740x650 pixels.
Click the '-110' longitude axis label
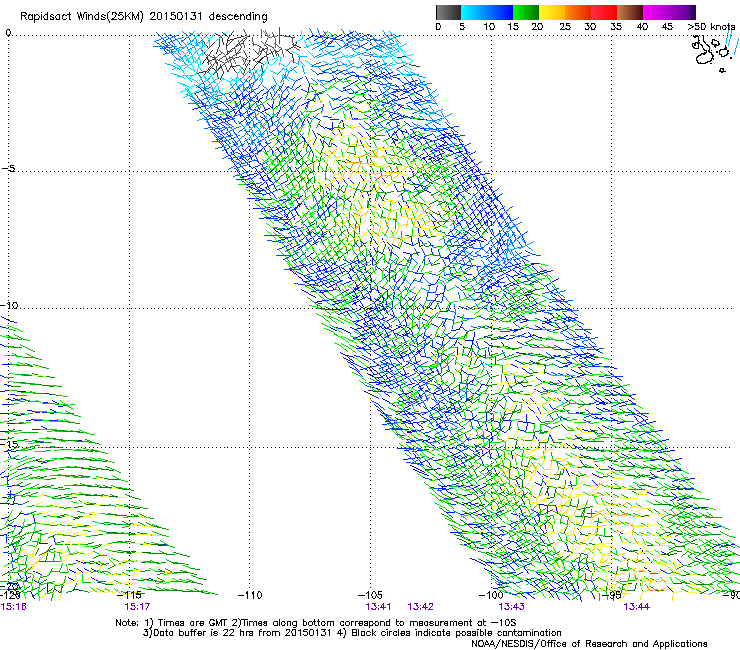point(250,595)
